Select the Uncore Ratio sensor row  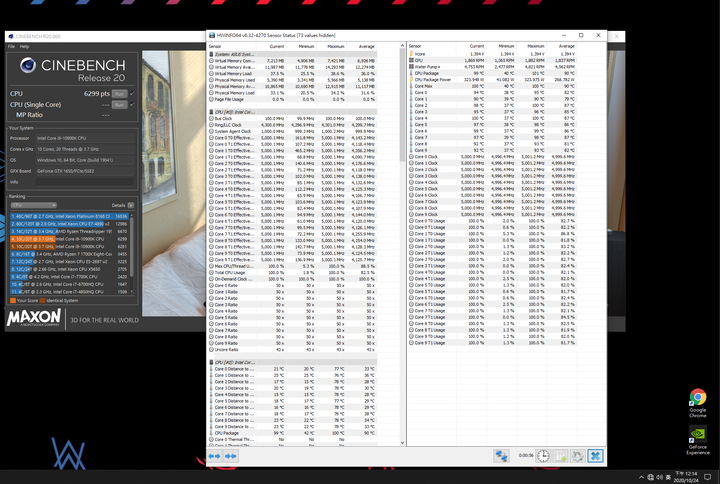click(x=293, y=349)
